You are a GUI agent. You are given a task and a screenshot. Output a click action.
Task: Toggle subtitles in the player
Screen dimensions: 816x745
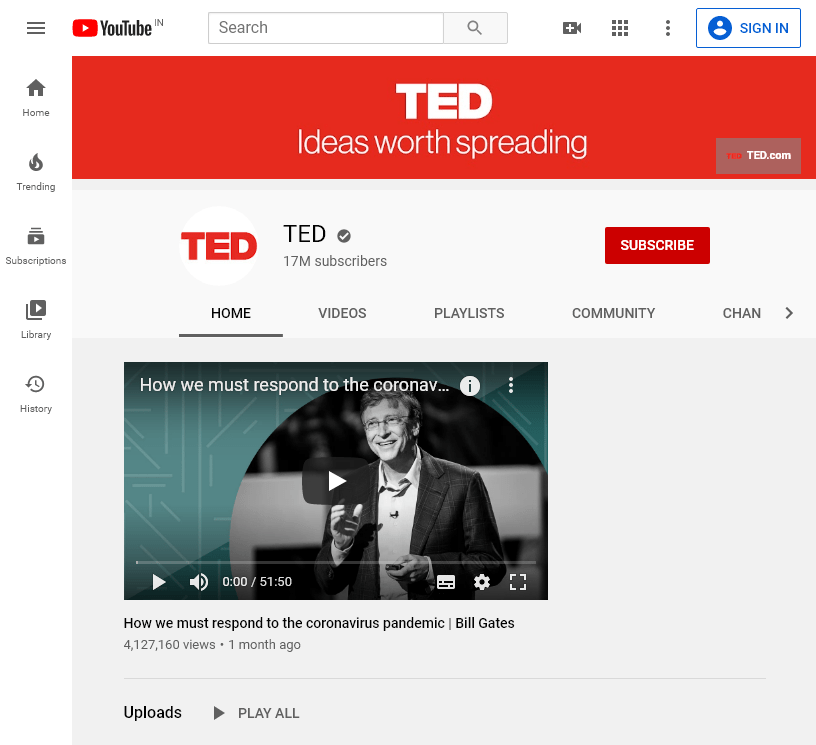point(446,582)
